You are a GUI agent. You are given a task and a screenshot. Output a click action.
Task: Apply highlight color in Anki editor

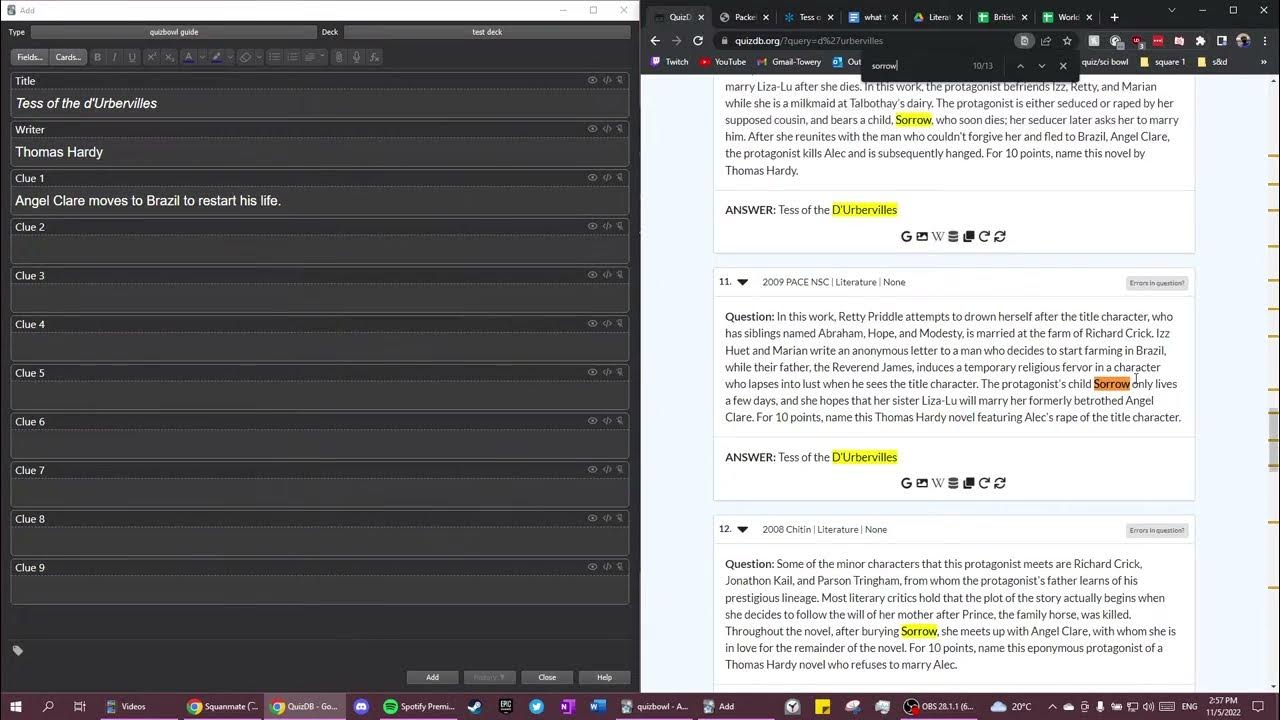216,57
